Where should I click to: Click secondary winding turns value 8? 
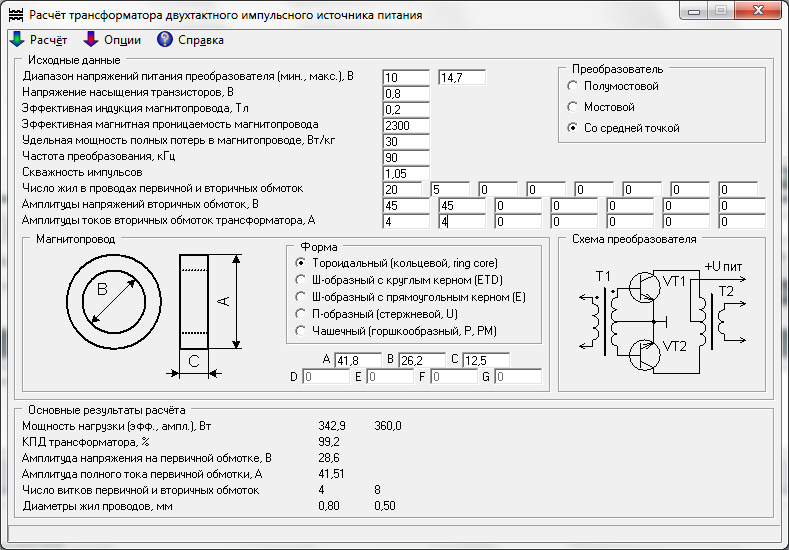click(377, 490)
